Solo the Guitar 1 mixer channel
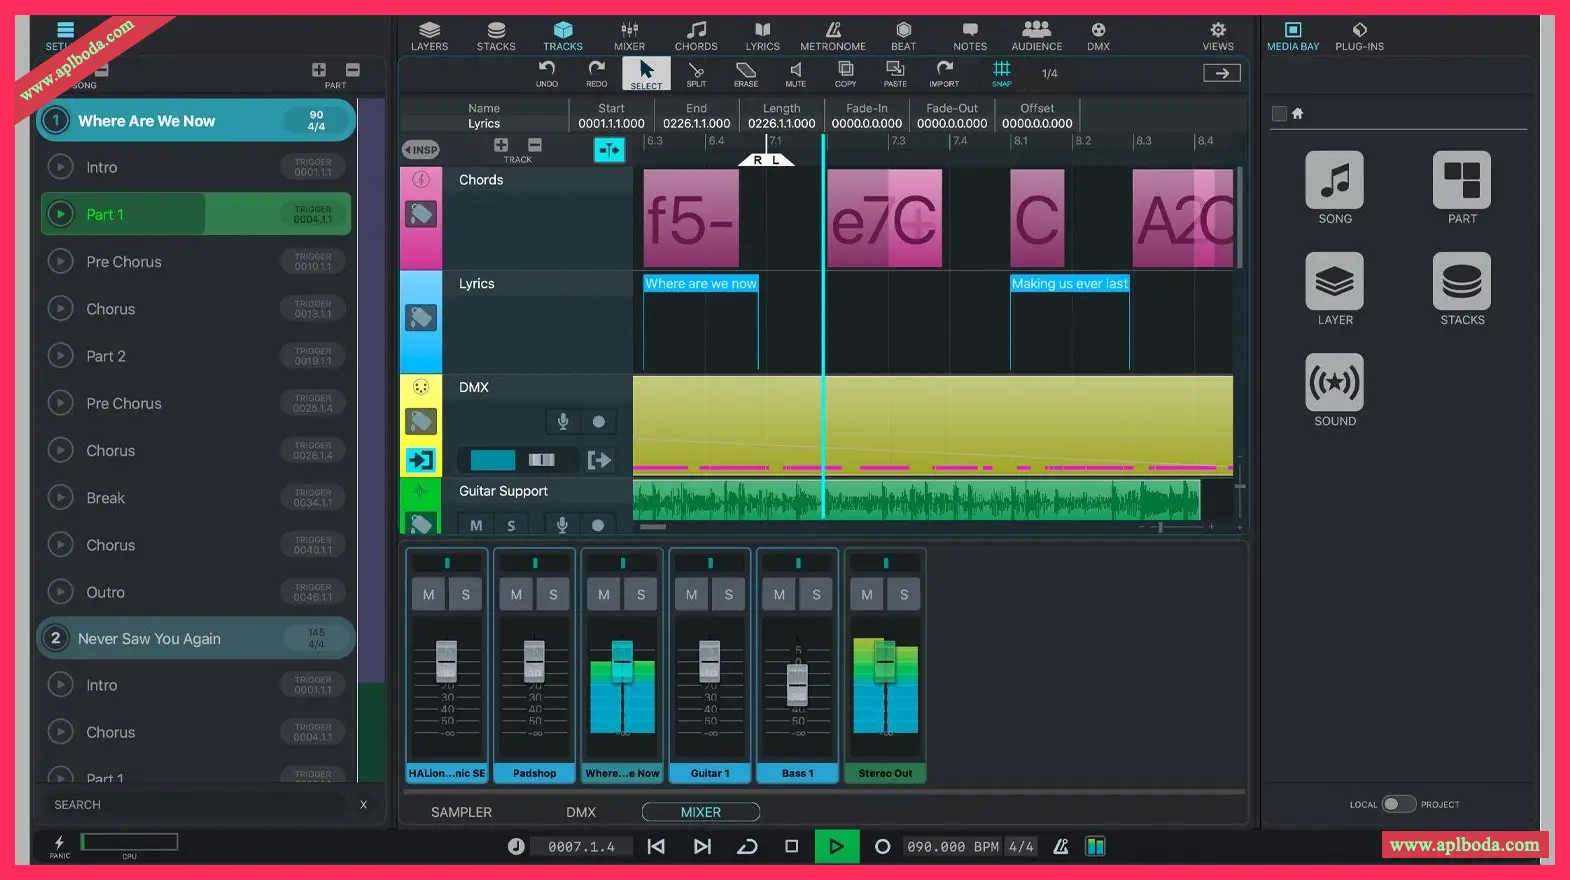1570x880 pixels. click(x=728, y=594)
